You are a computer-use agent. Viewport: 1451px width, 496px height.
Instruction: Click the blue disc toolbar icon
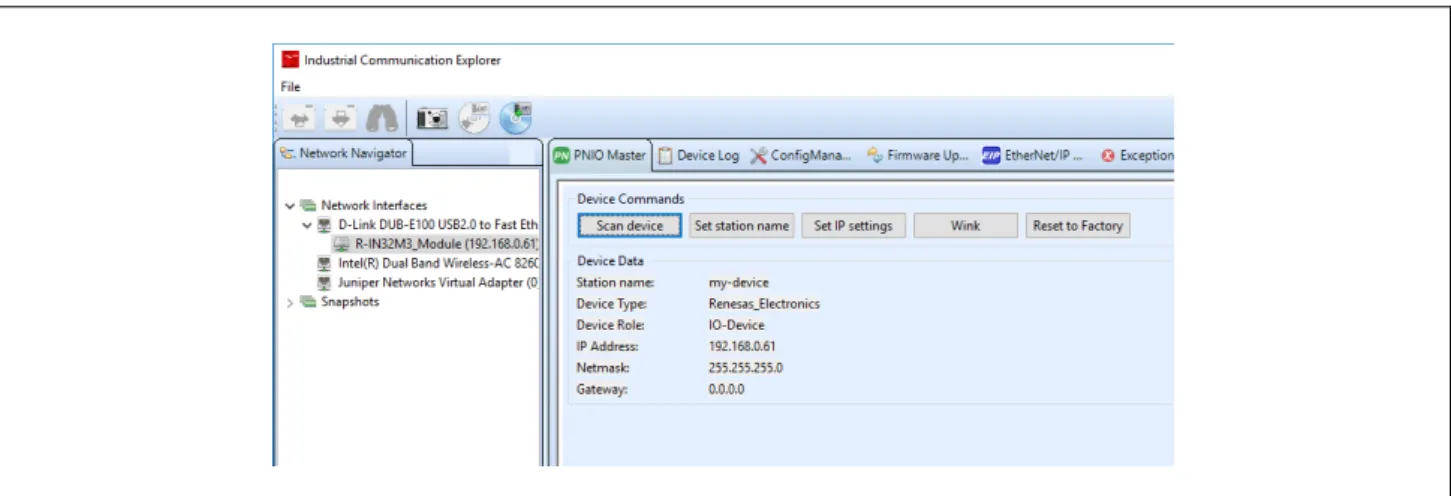pyautogui.click(x=515, y=118)
